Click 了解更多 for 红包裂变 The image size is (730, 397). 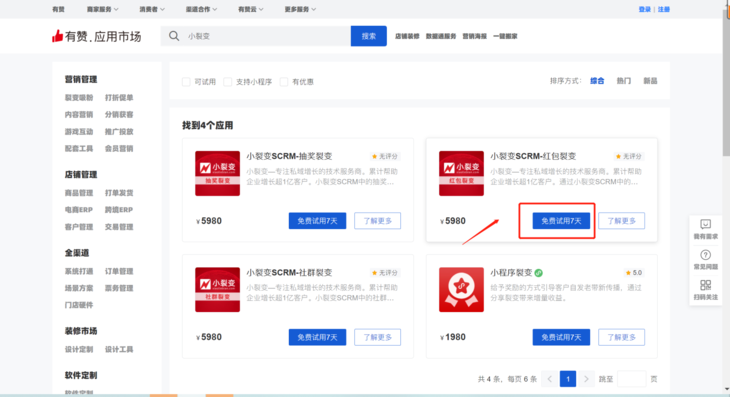click(x=621, y=221)
